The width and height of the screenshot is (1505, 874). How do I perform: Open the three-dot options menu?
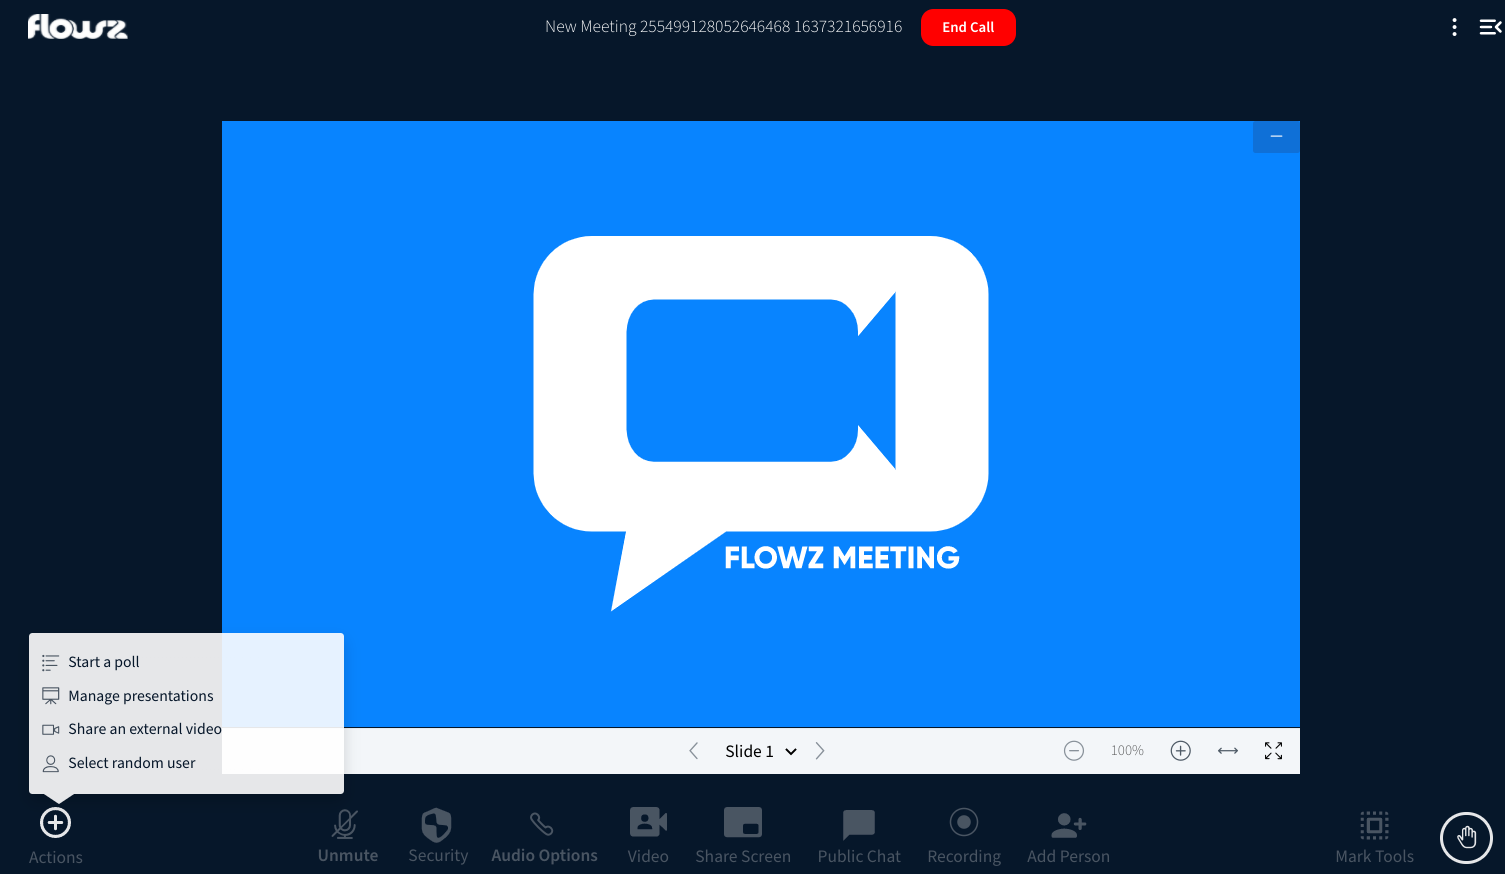pos(1454,27)
